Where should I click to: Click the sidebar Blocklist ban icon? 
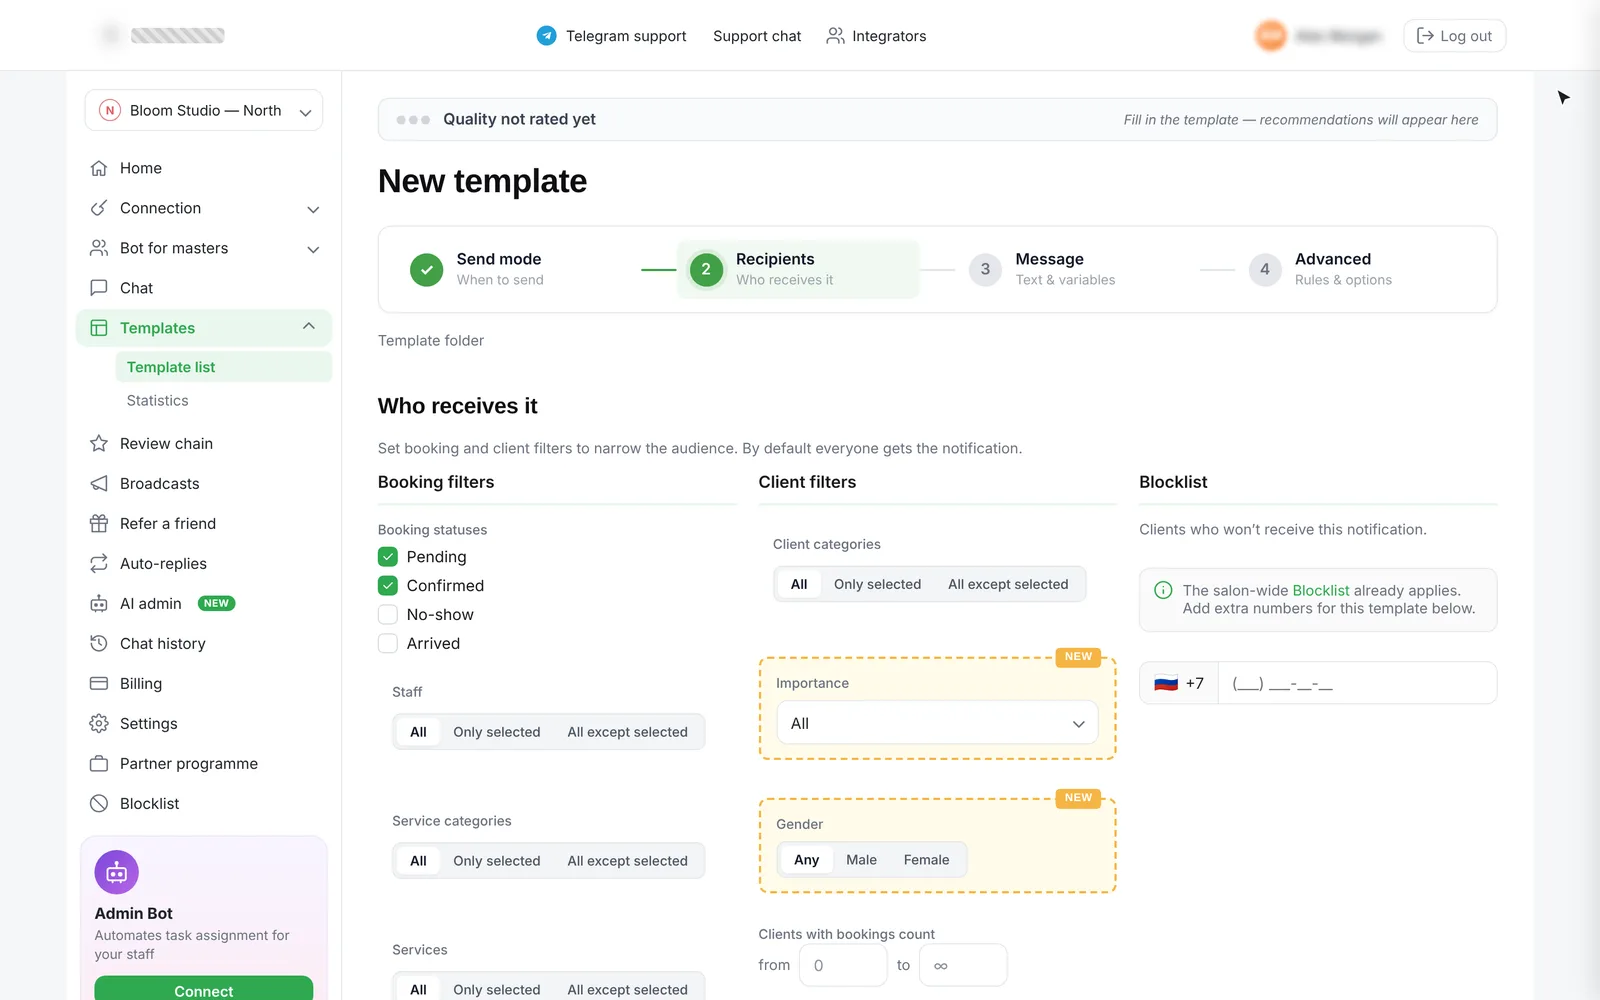click(x=99, y=803)
